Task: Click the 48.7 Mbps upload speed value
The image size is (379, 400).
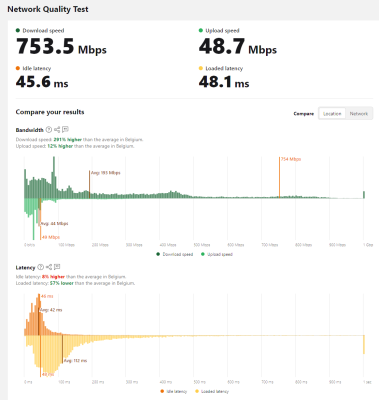Action: point(238,46)
